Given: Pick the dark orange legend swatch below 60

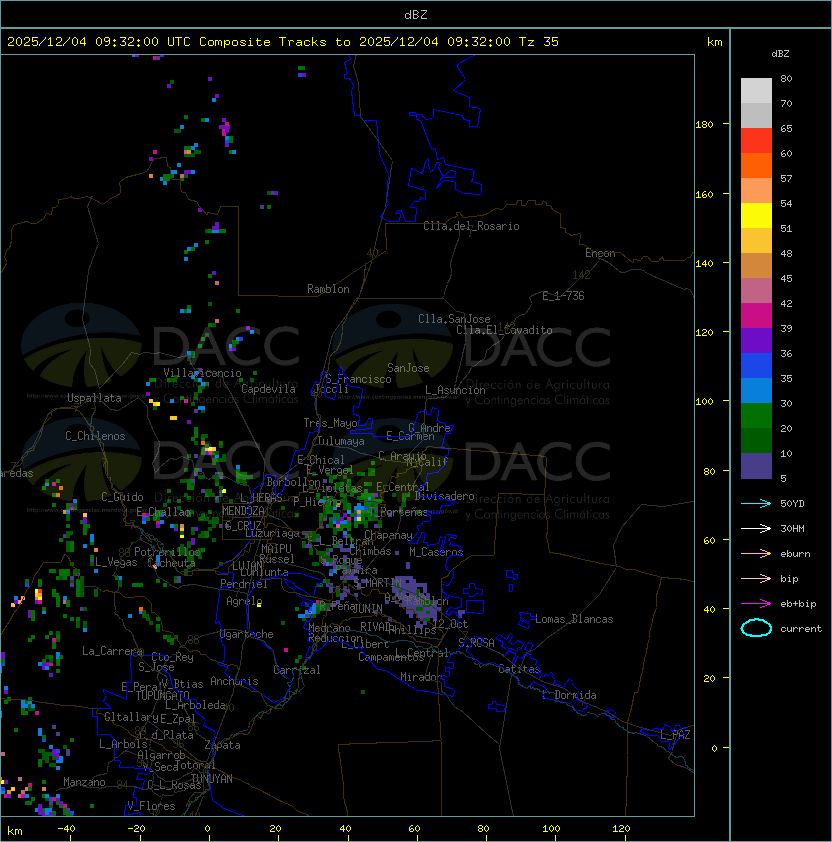Looking at the screenshot, I should coord(756,166).
